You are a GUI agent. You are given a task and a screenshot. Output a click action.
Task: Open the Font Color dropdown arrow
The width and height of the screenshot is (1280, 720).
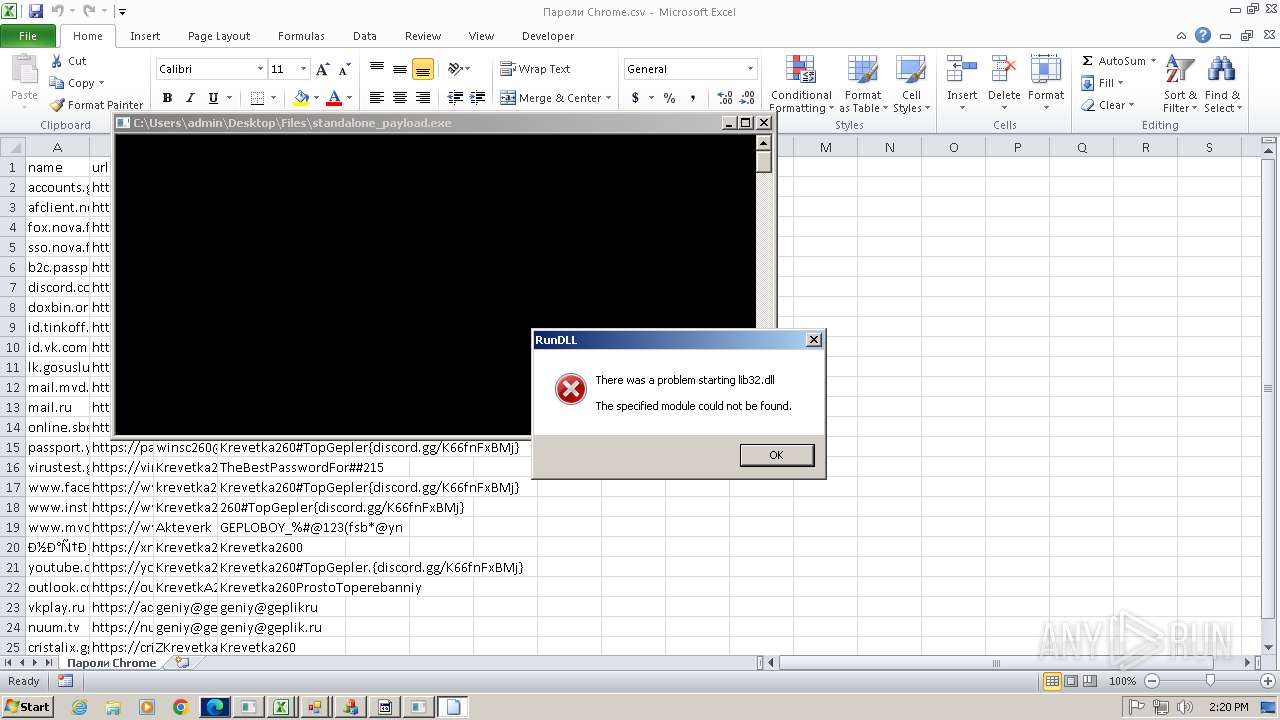click(348, 98)
